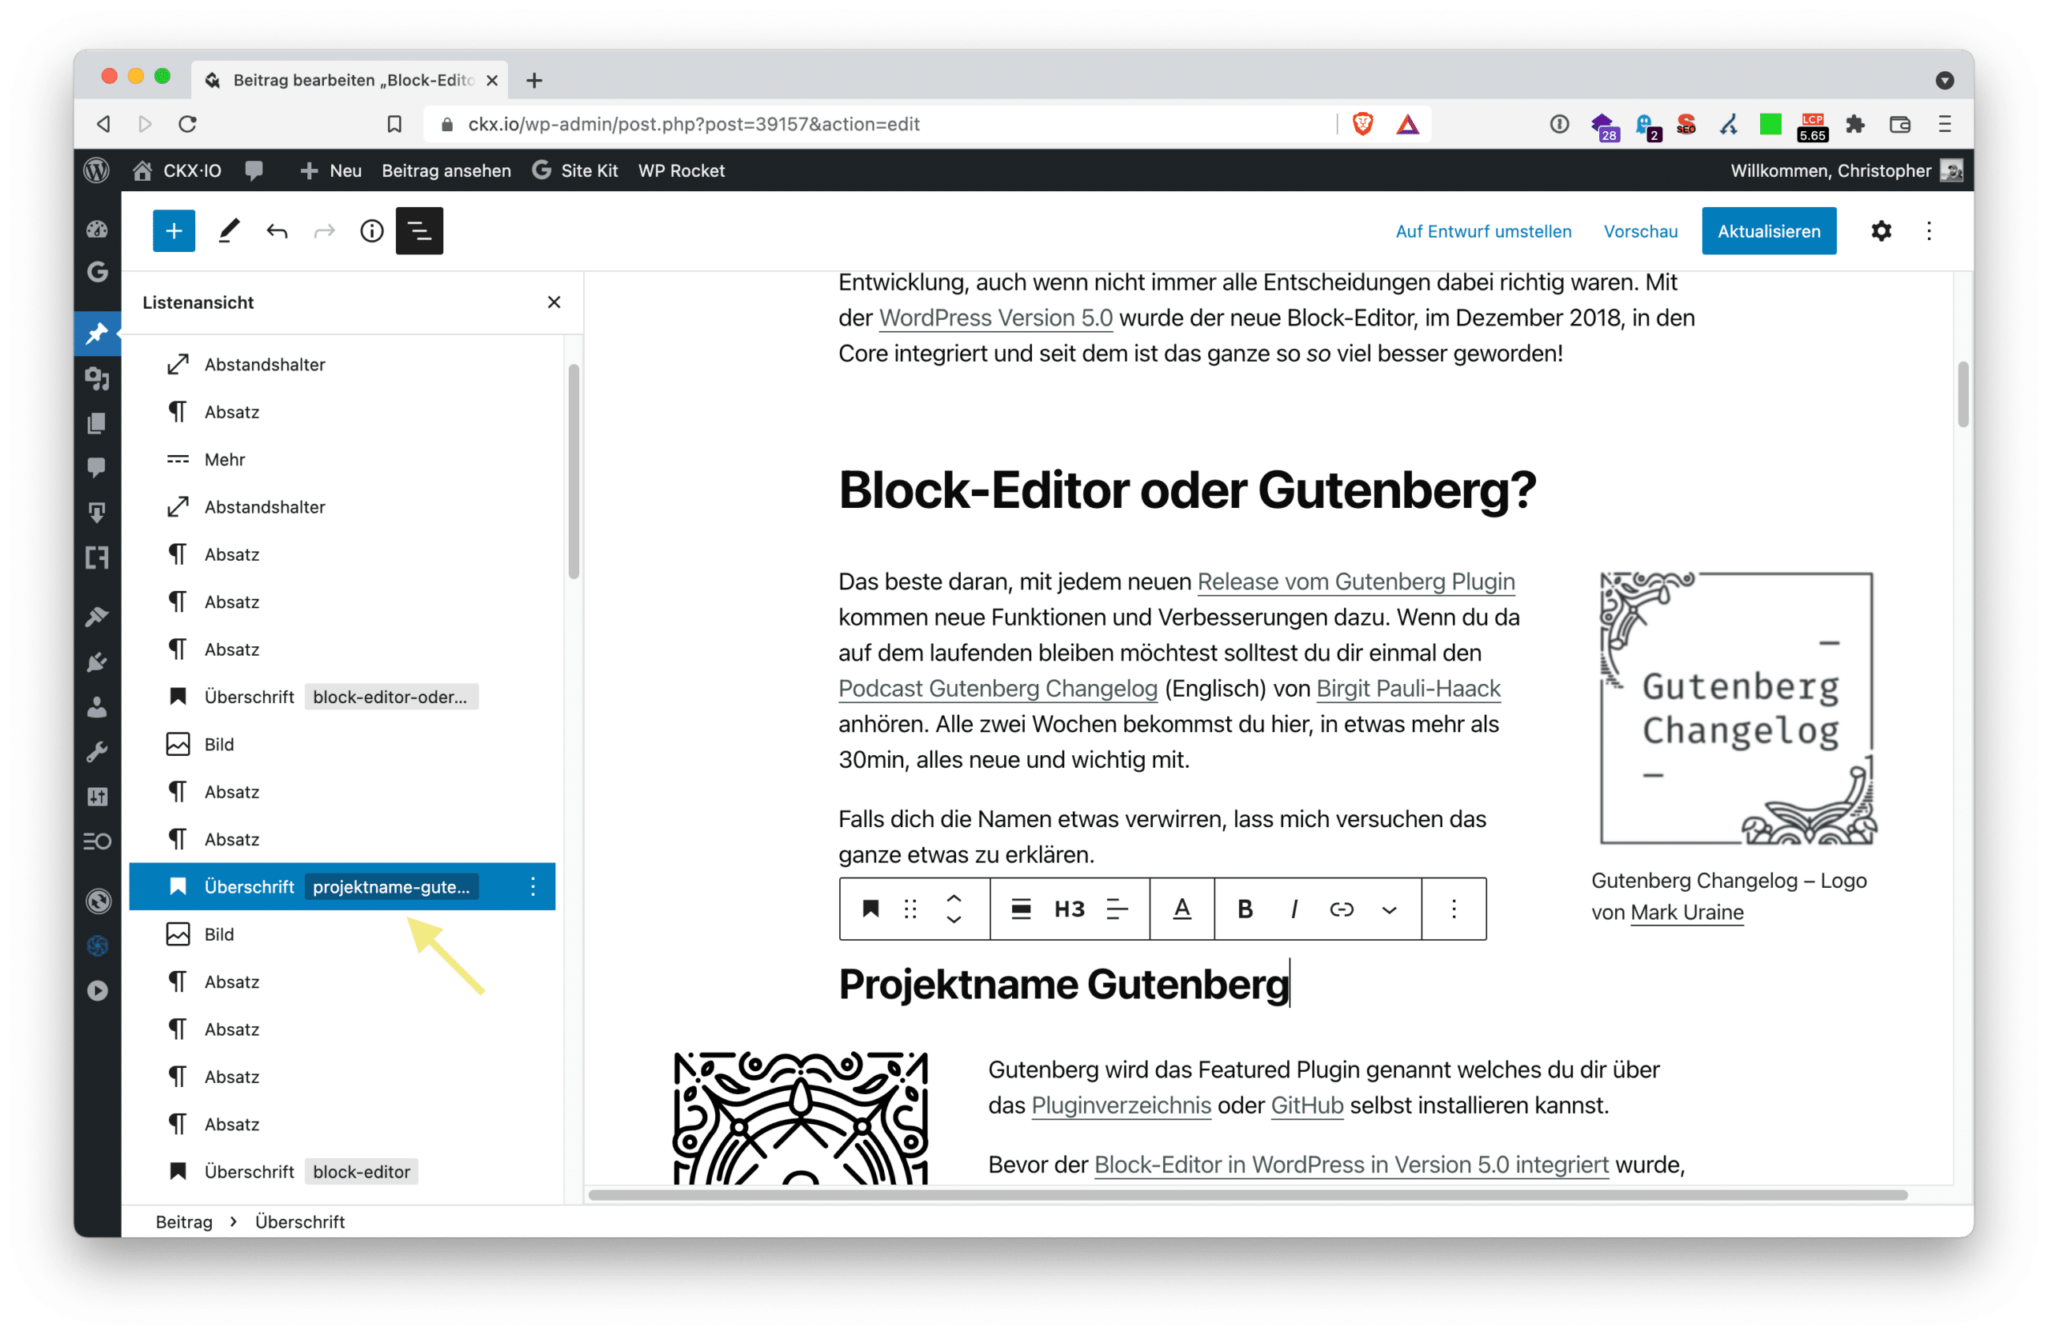Toggle the List View button

pyautogui.click(x=419, y=231)
